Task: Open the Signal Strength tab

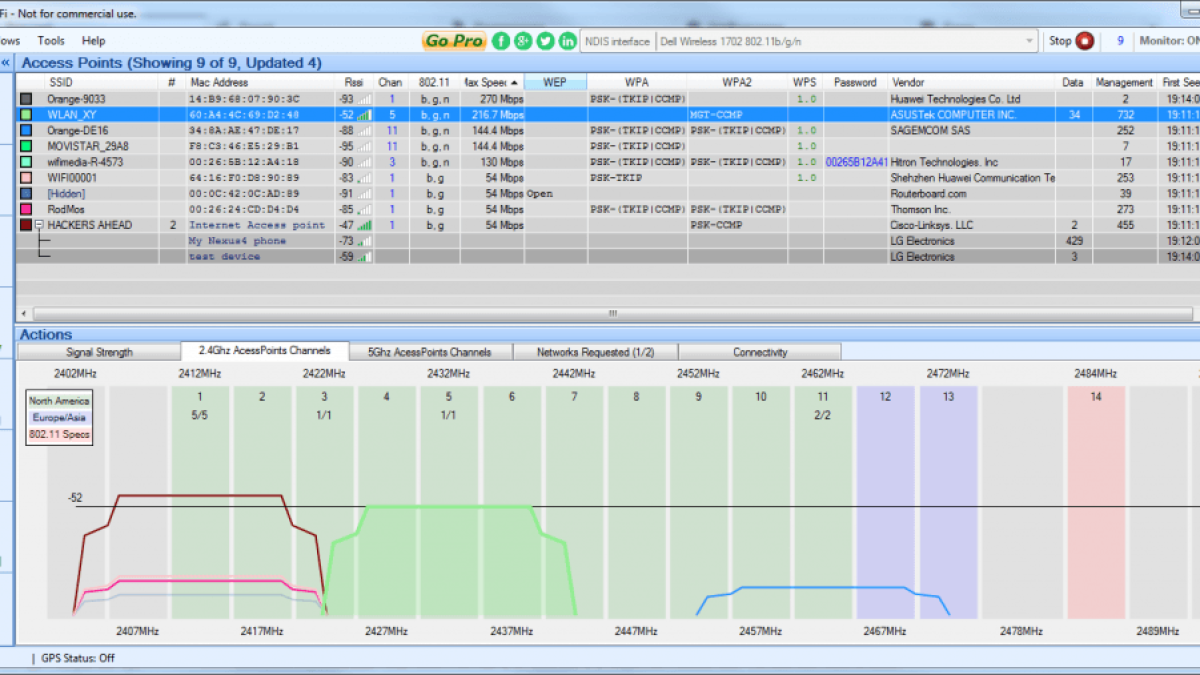Action: point(99,352)
